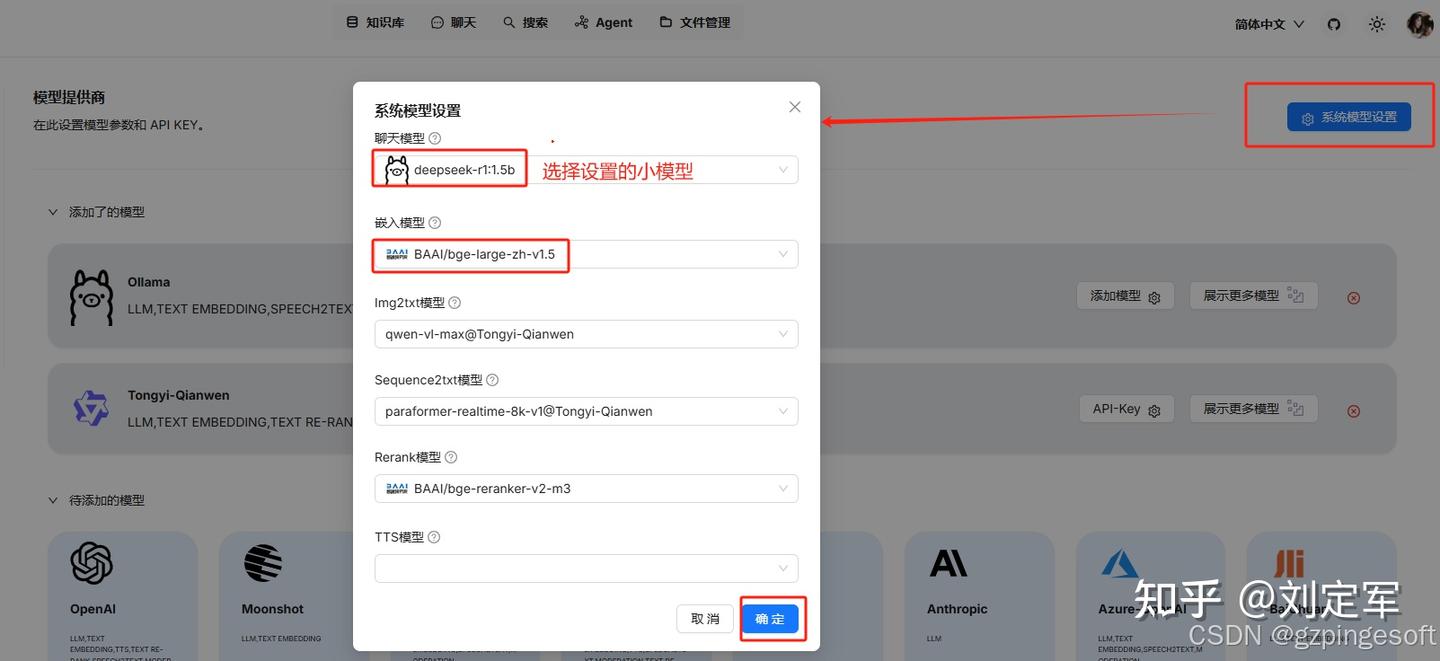Click the 系统模型设置 button
This screenshot has height=661, width=1440.
click(x=1348, y=117)
